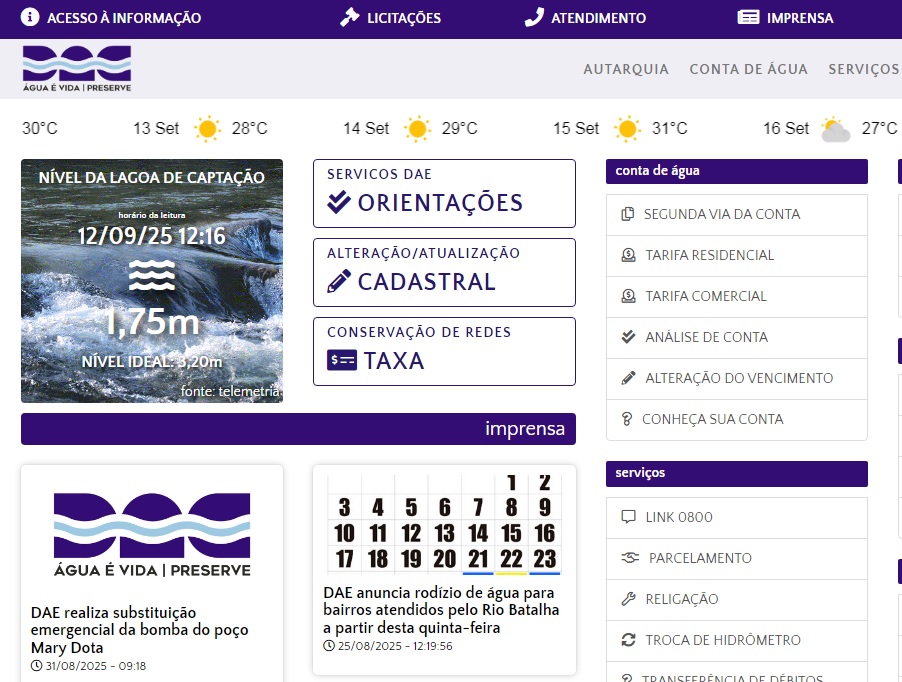Click the info icon beside Acesso à Informação
This screenshot has width=902, height=682.
click(30, 18)
